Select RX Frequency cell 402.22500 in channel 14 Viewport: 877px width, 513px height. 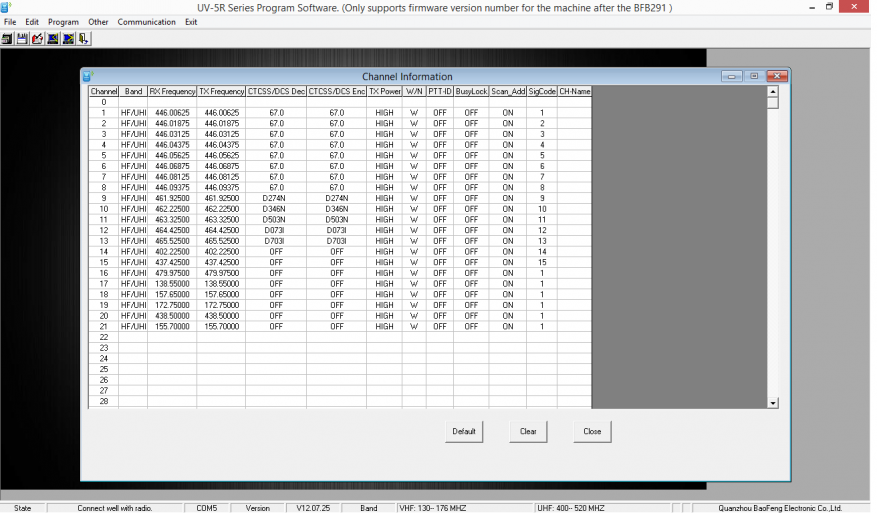172,252
